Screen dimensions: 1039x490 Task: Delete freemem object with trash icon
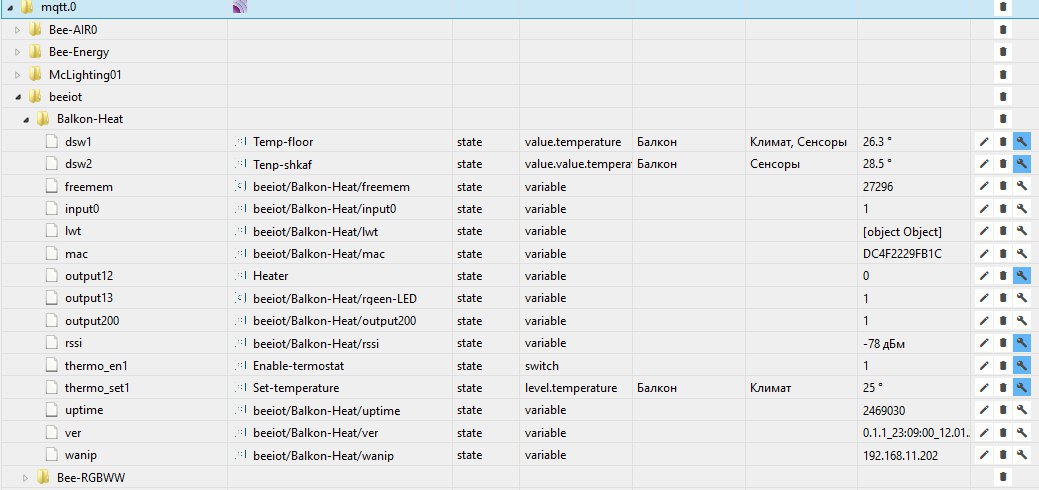point(1003,187)
